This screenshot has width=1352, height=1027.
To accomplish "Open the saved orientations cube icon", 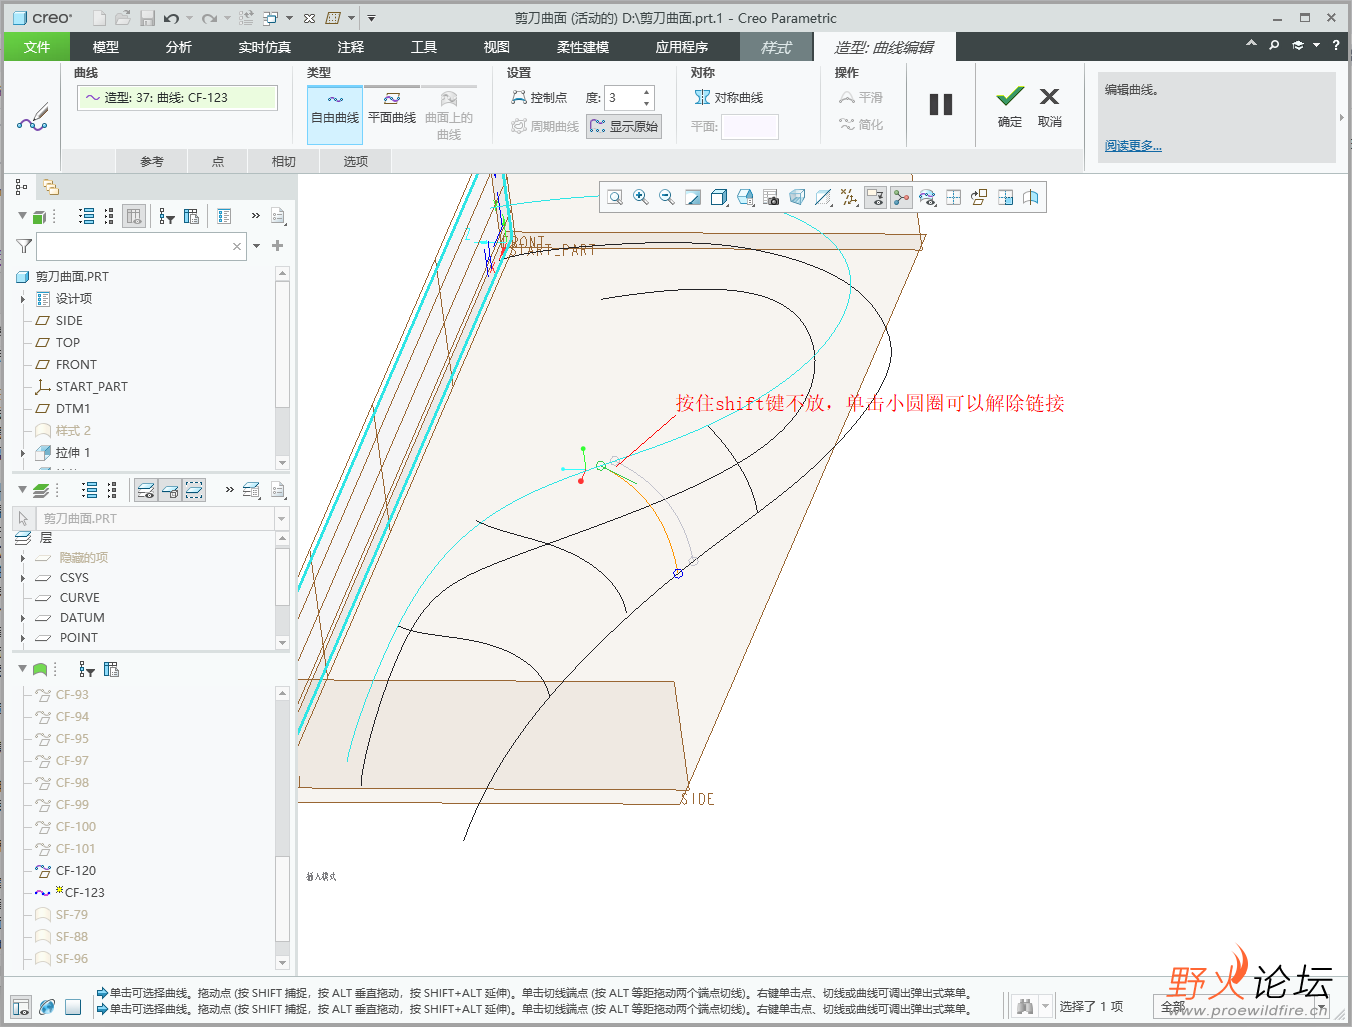I will click(x=745, y=197).
